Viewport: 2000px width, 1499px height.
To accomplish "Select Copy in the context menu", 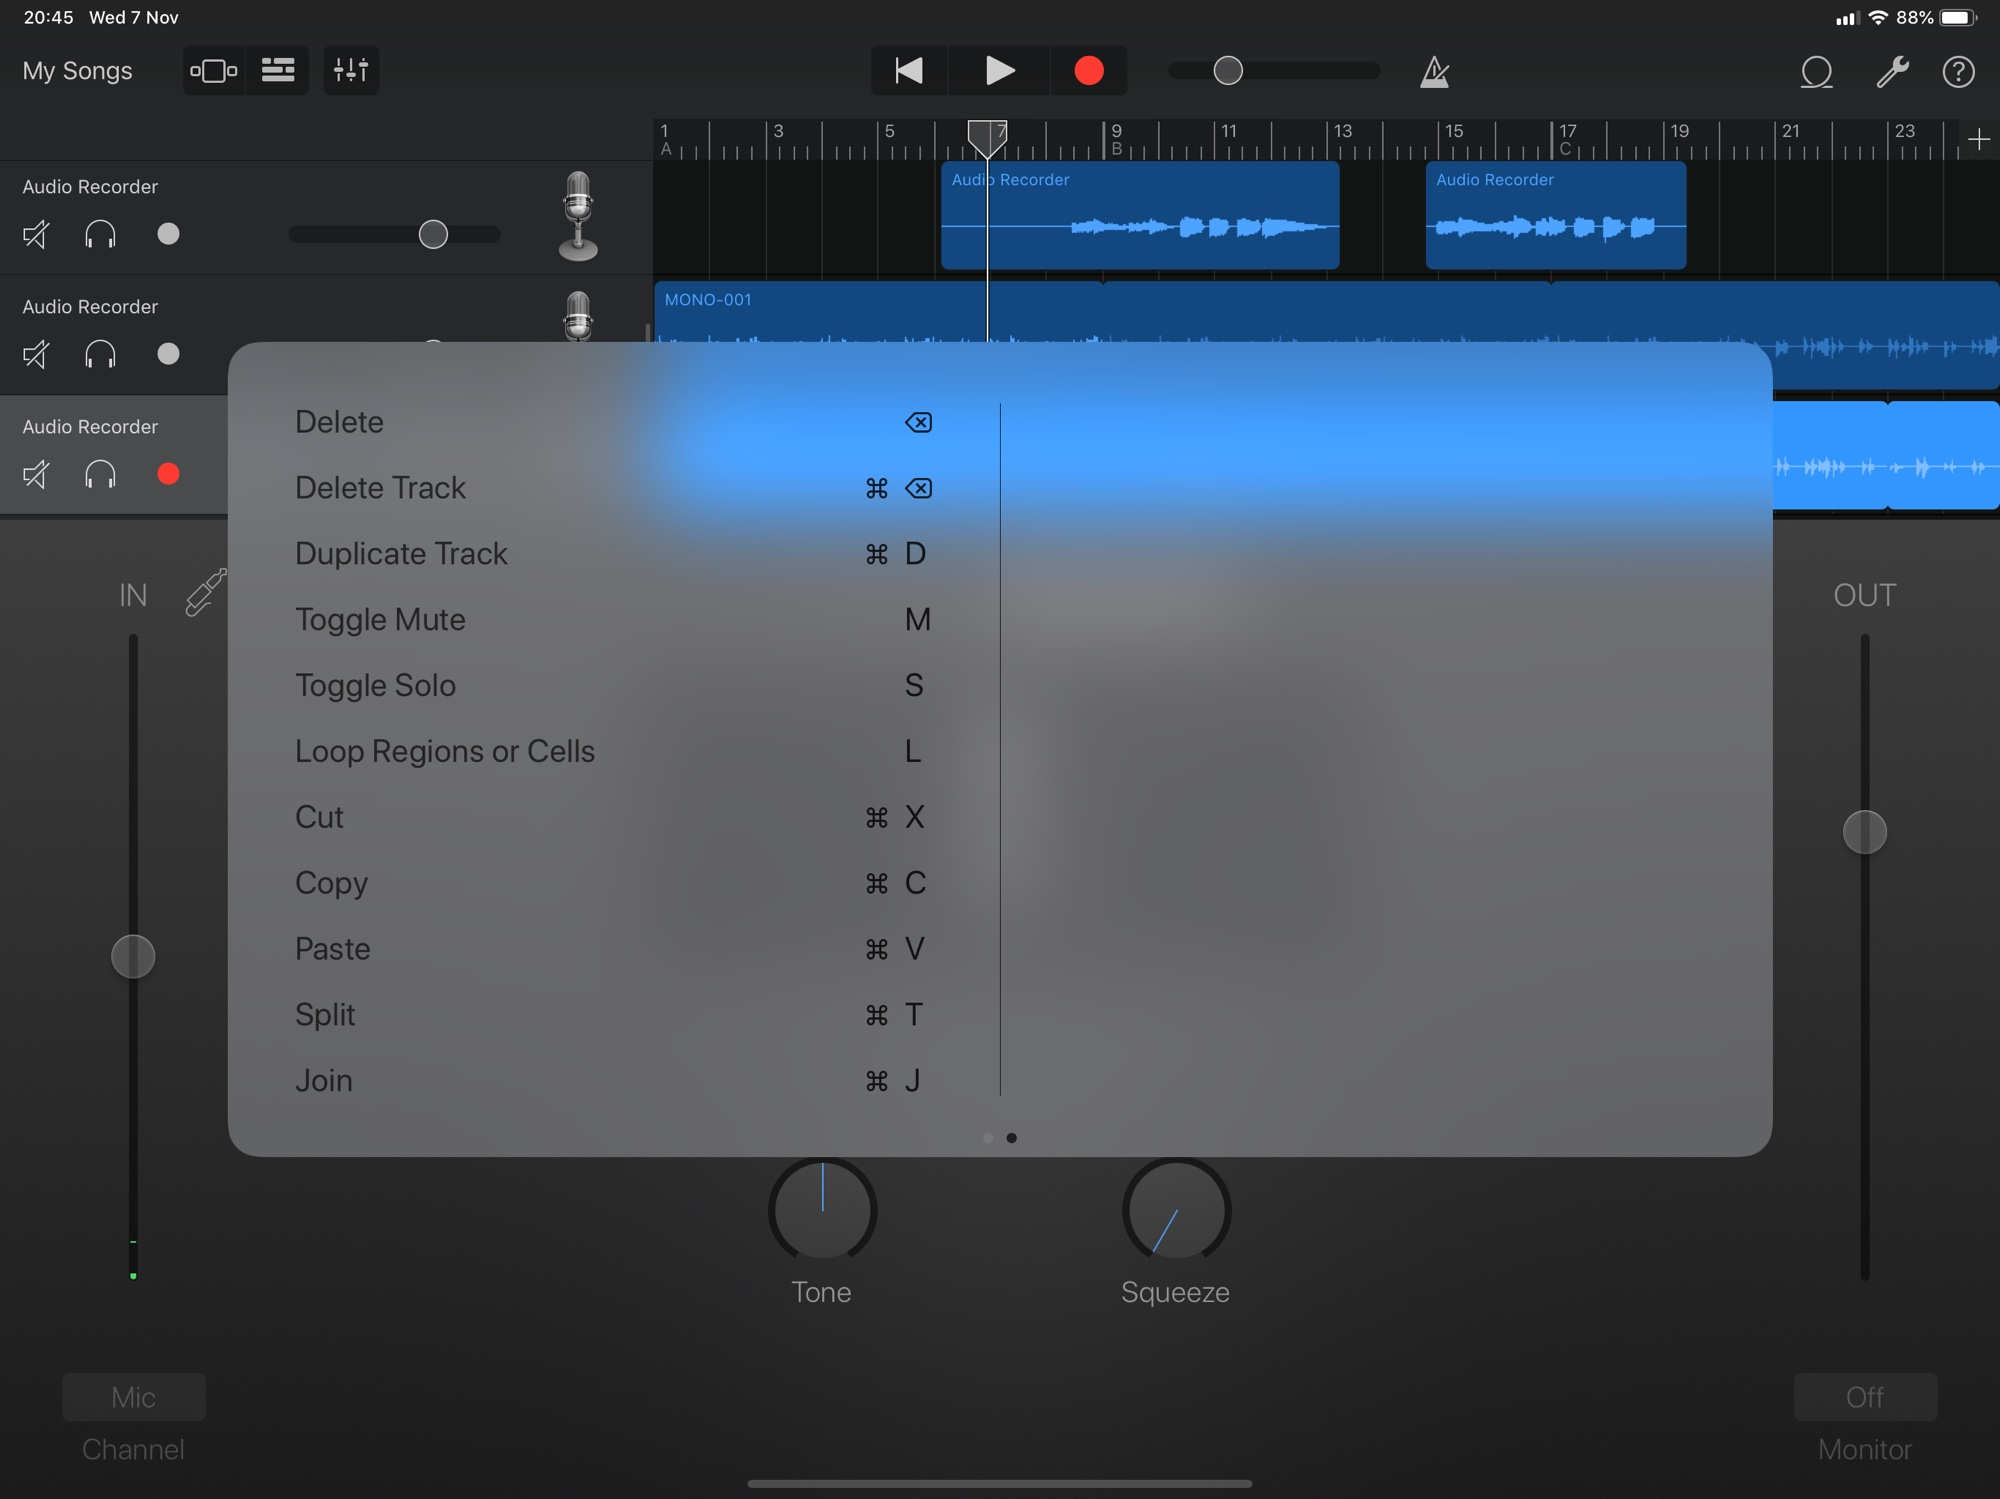I will [330, 883].
